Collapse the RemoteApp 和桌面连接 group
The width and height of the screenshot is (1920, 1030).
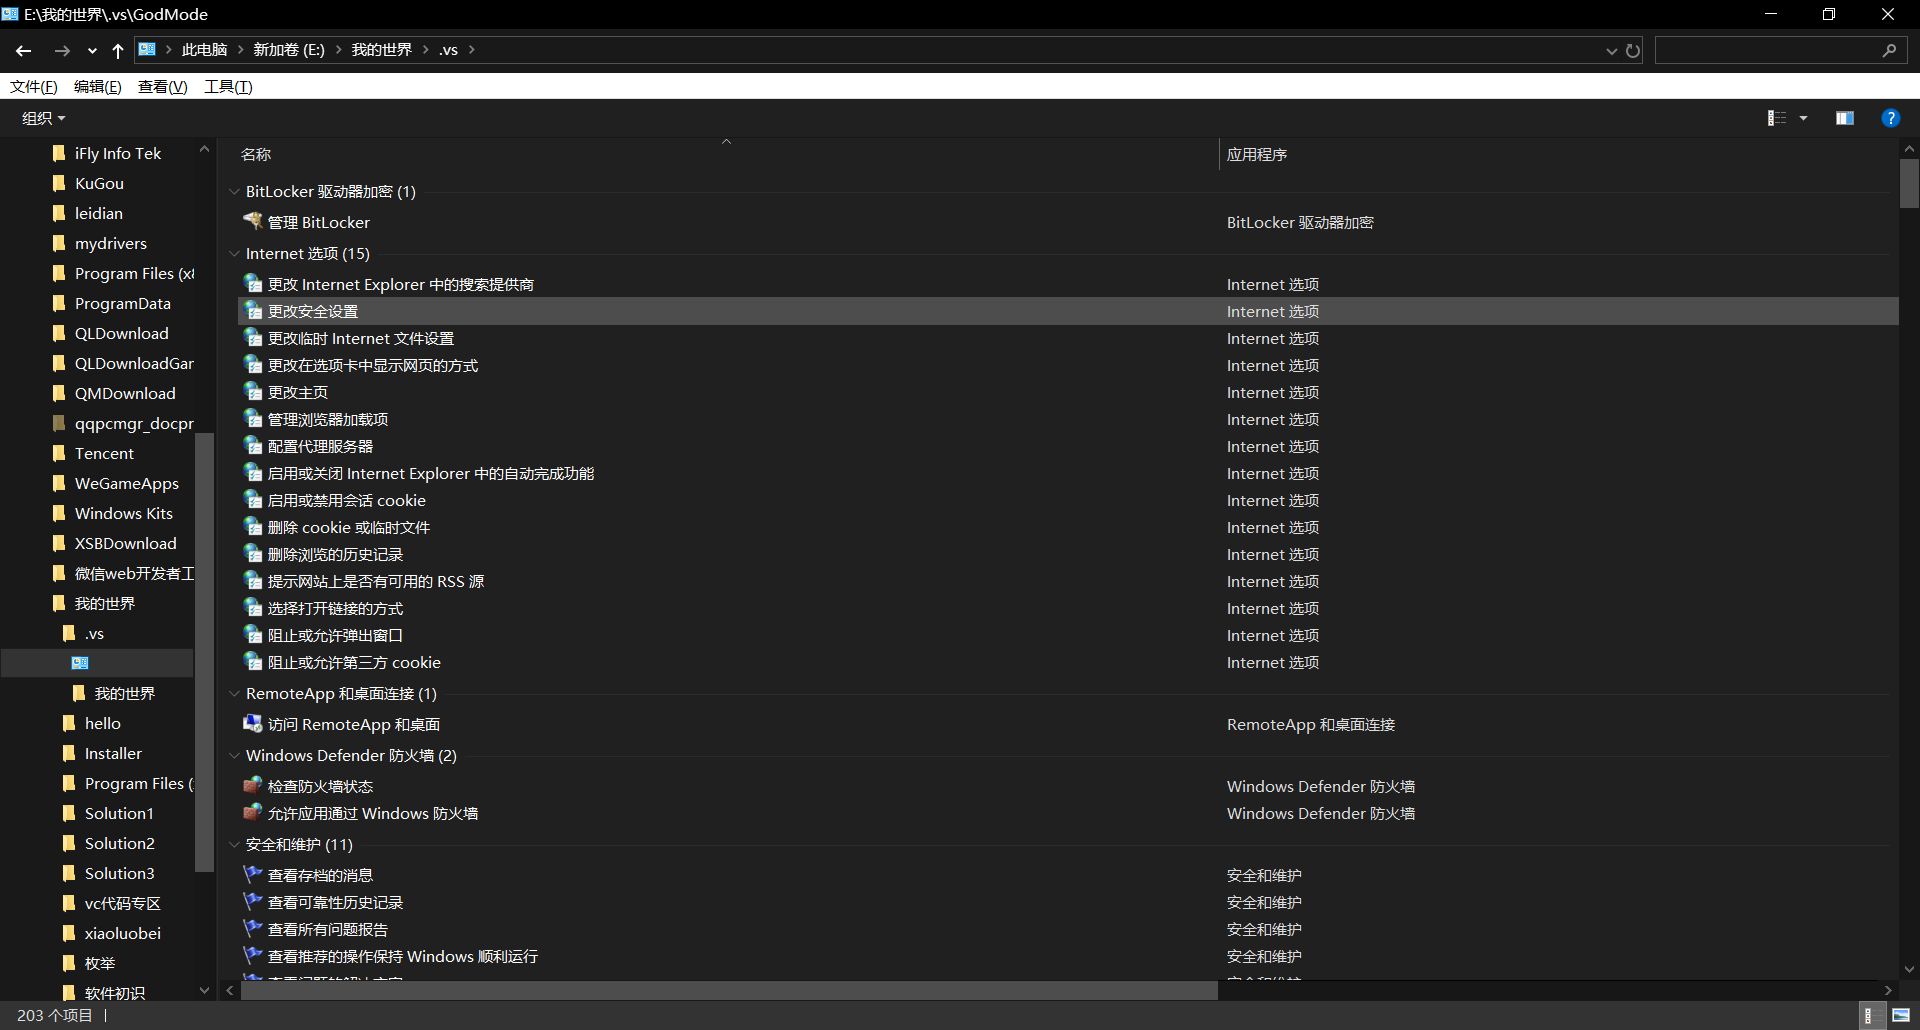pyautogui.click(x=234, y=693)
